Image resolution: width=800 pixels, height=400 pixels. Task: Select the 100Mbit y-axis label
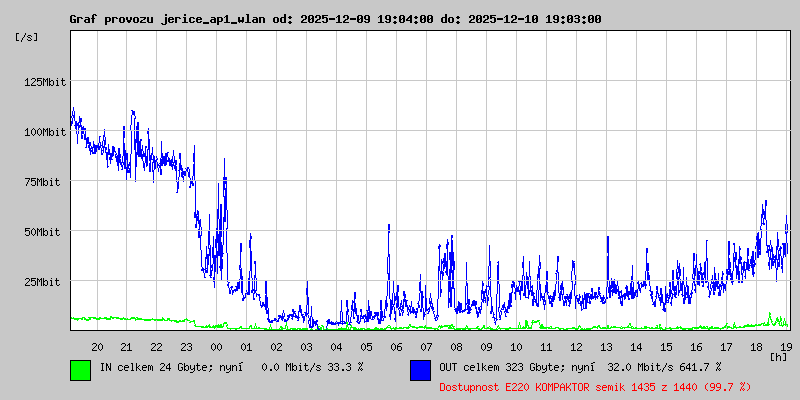45,132
